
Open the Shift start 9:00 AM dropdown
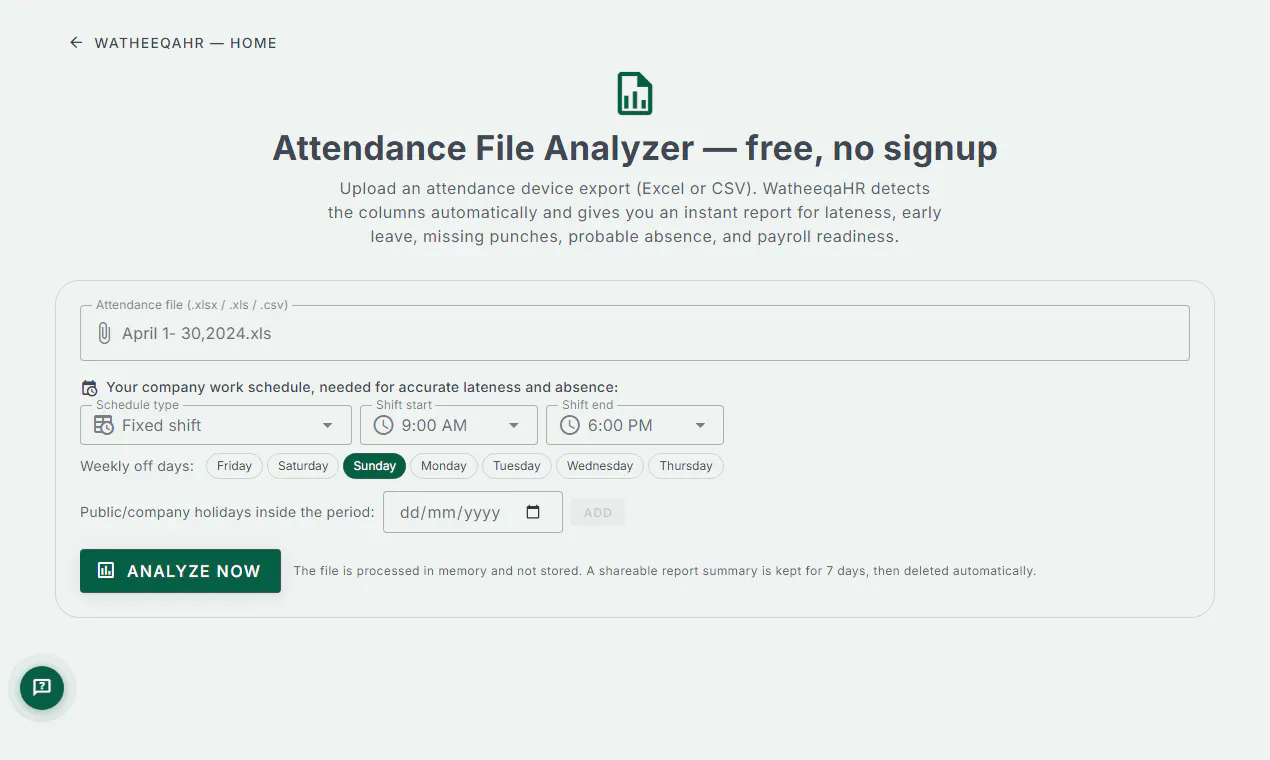pos(449,425)
